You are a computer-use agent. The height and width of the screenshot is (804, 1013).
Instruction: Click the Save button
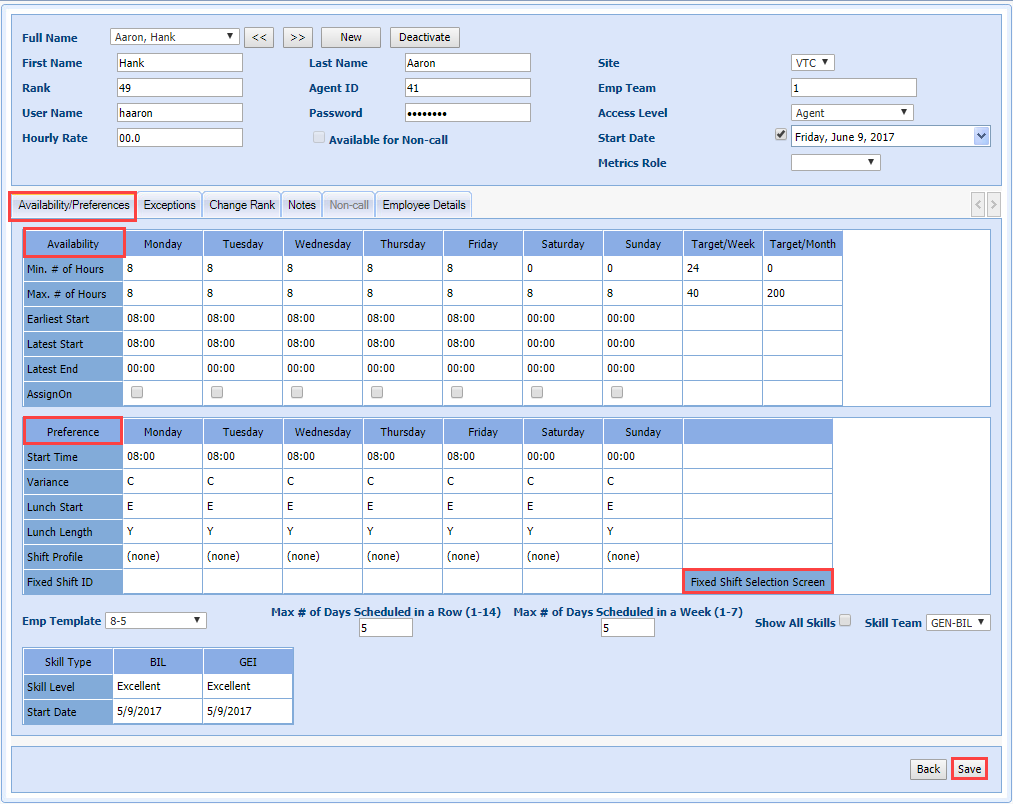click(x=969, y=769)
